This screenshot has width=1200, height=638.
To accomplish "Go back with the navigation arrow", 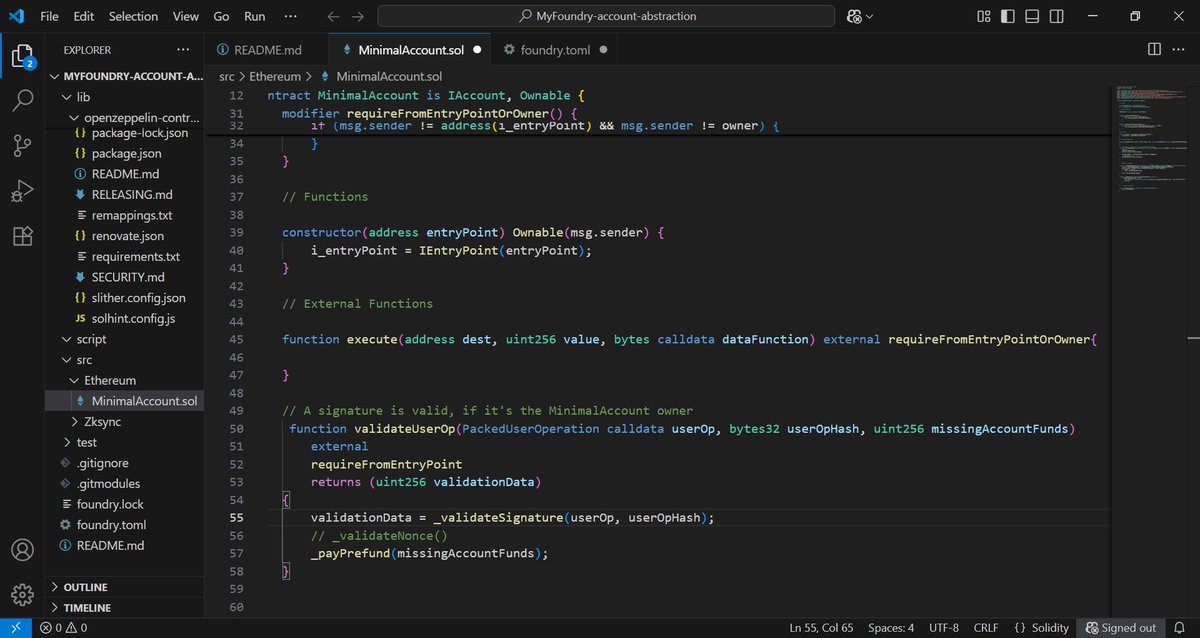I will (333, 16).
